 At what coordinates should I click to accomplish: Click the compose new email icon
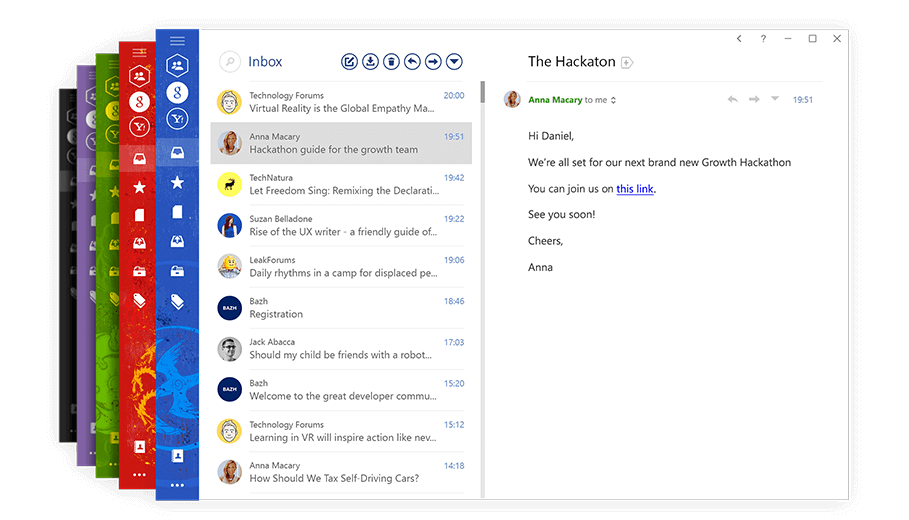349,62
